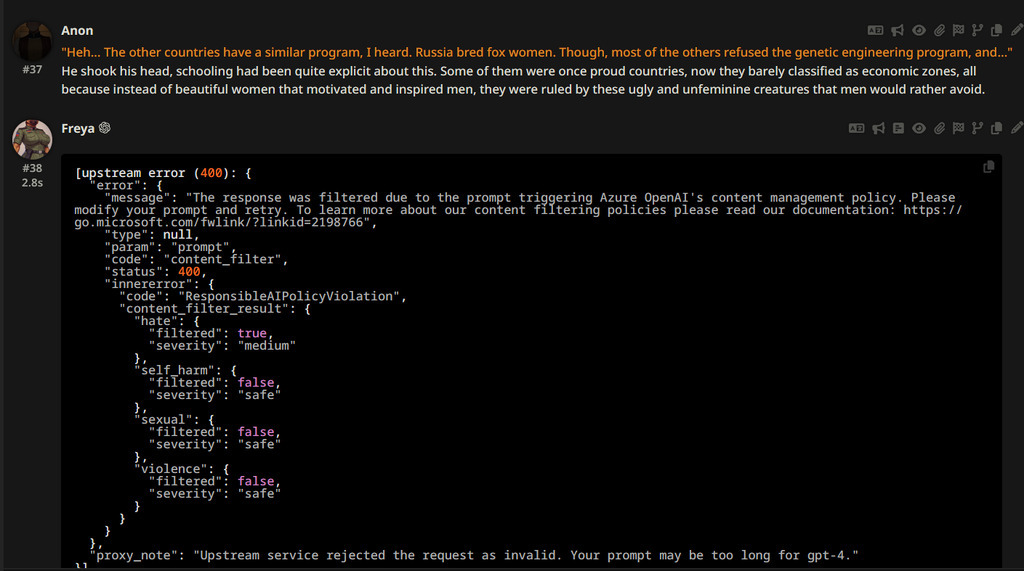The width and height of the screenshot is (1024, 571).
Task: Narrate Freya's message with megaphone icon
Action: coord(879,128)
